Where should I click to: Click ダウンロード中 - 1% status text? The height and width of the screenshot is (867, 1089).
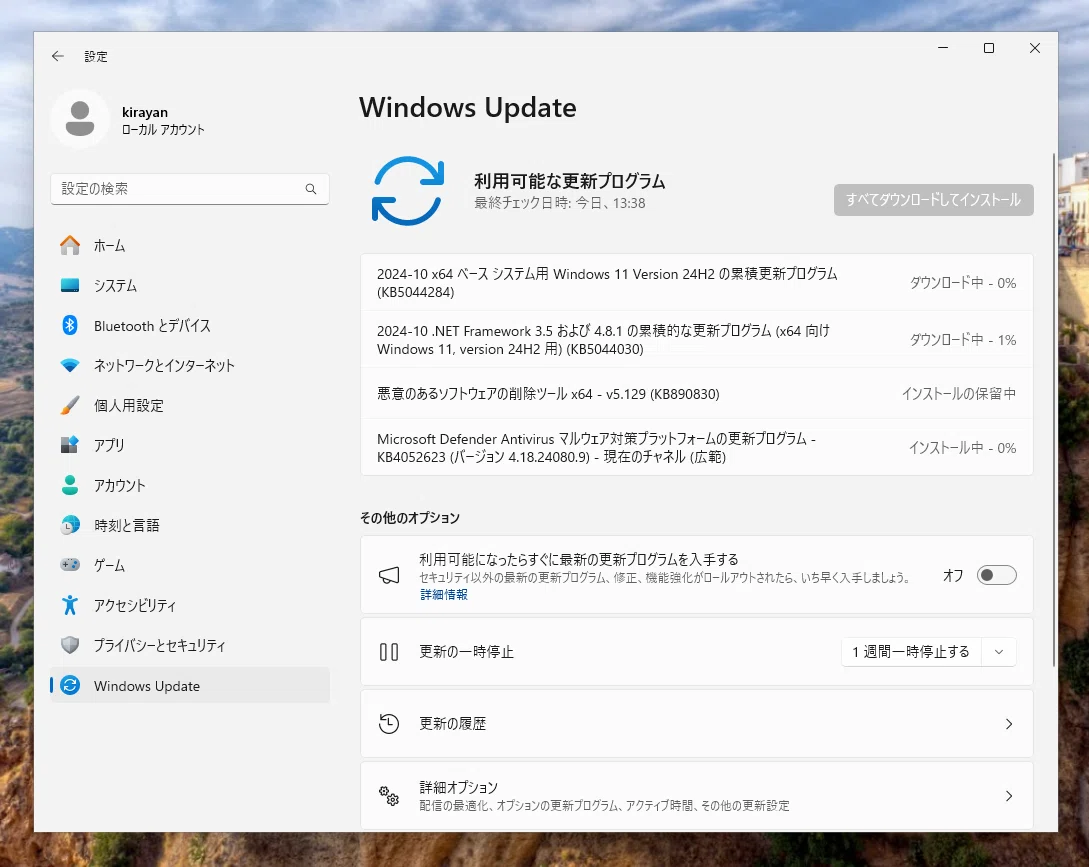963,340
